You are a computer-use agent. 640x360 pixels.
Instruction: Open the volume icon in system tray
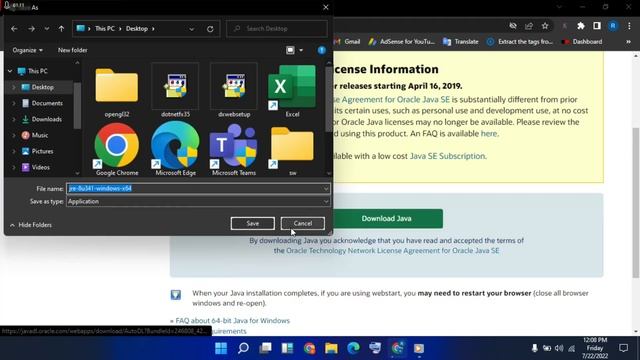(x=559, y=348)
